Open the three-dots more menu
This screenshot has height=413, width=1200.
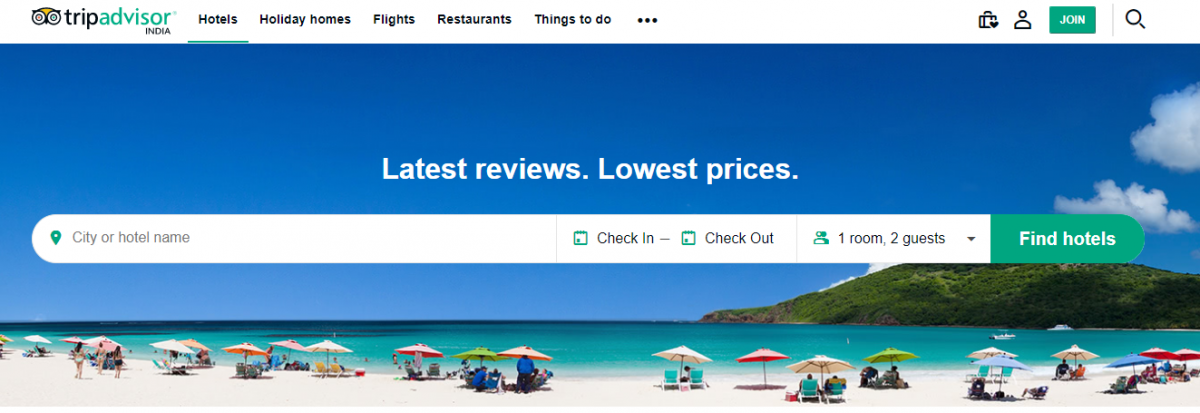pyautogui.click(x=647, y=20)
